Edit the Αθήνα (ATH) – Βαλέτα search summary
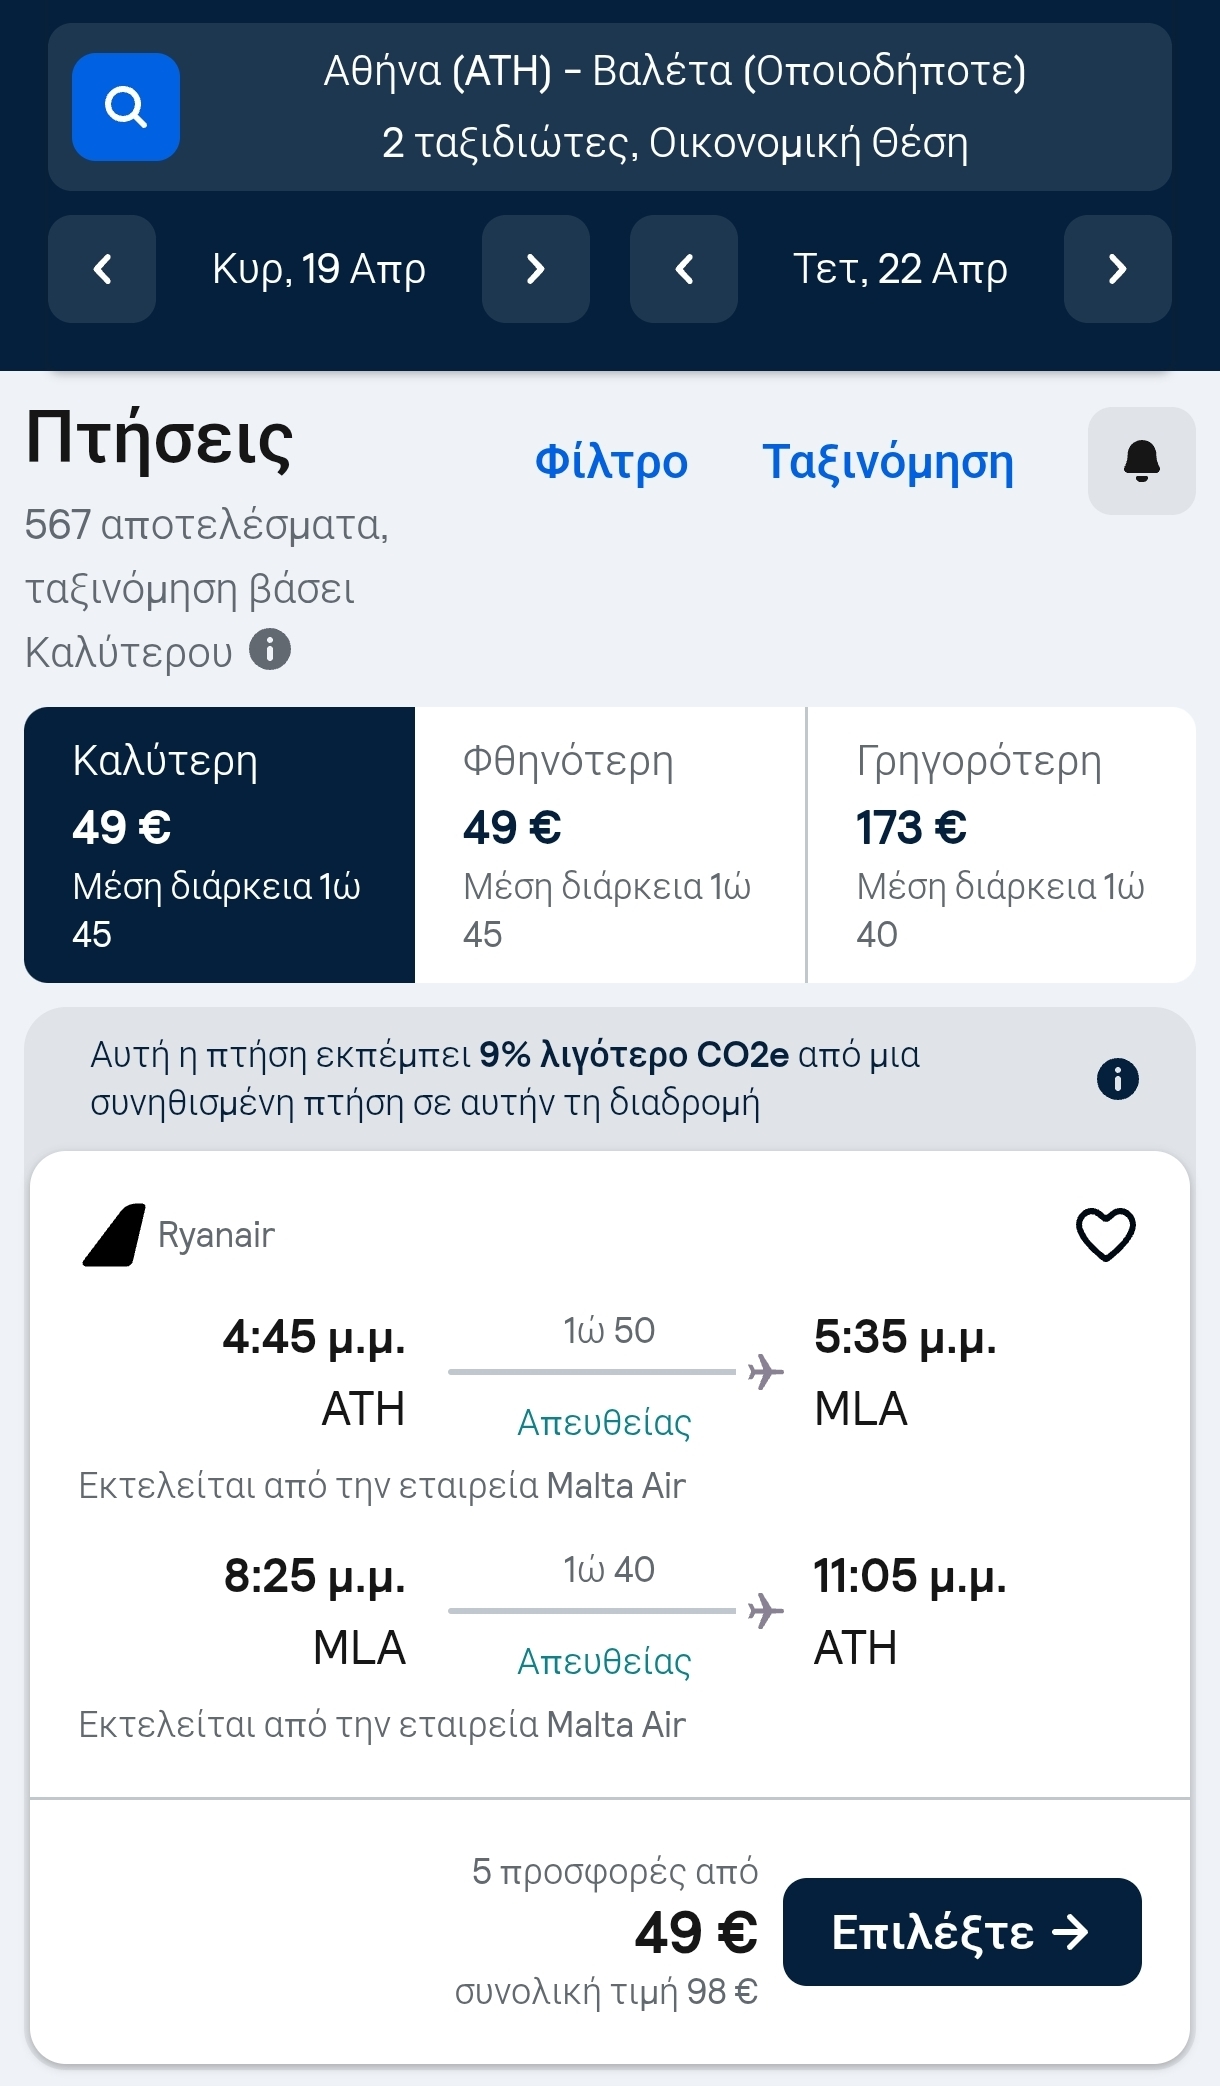Screen dimensions: 1220x2086 click(674, 107)
